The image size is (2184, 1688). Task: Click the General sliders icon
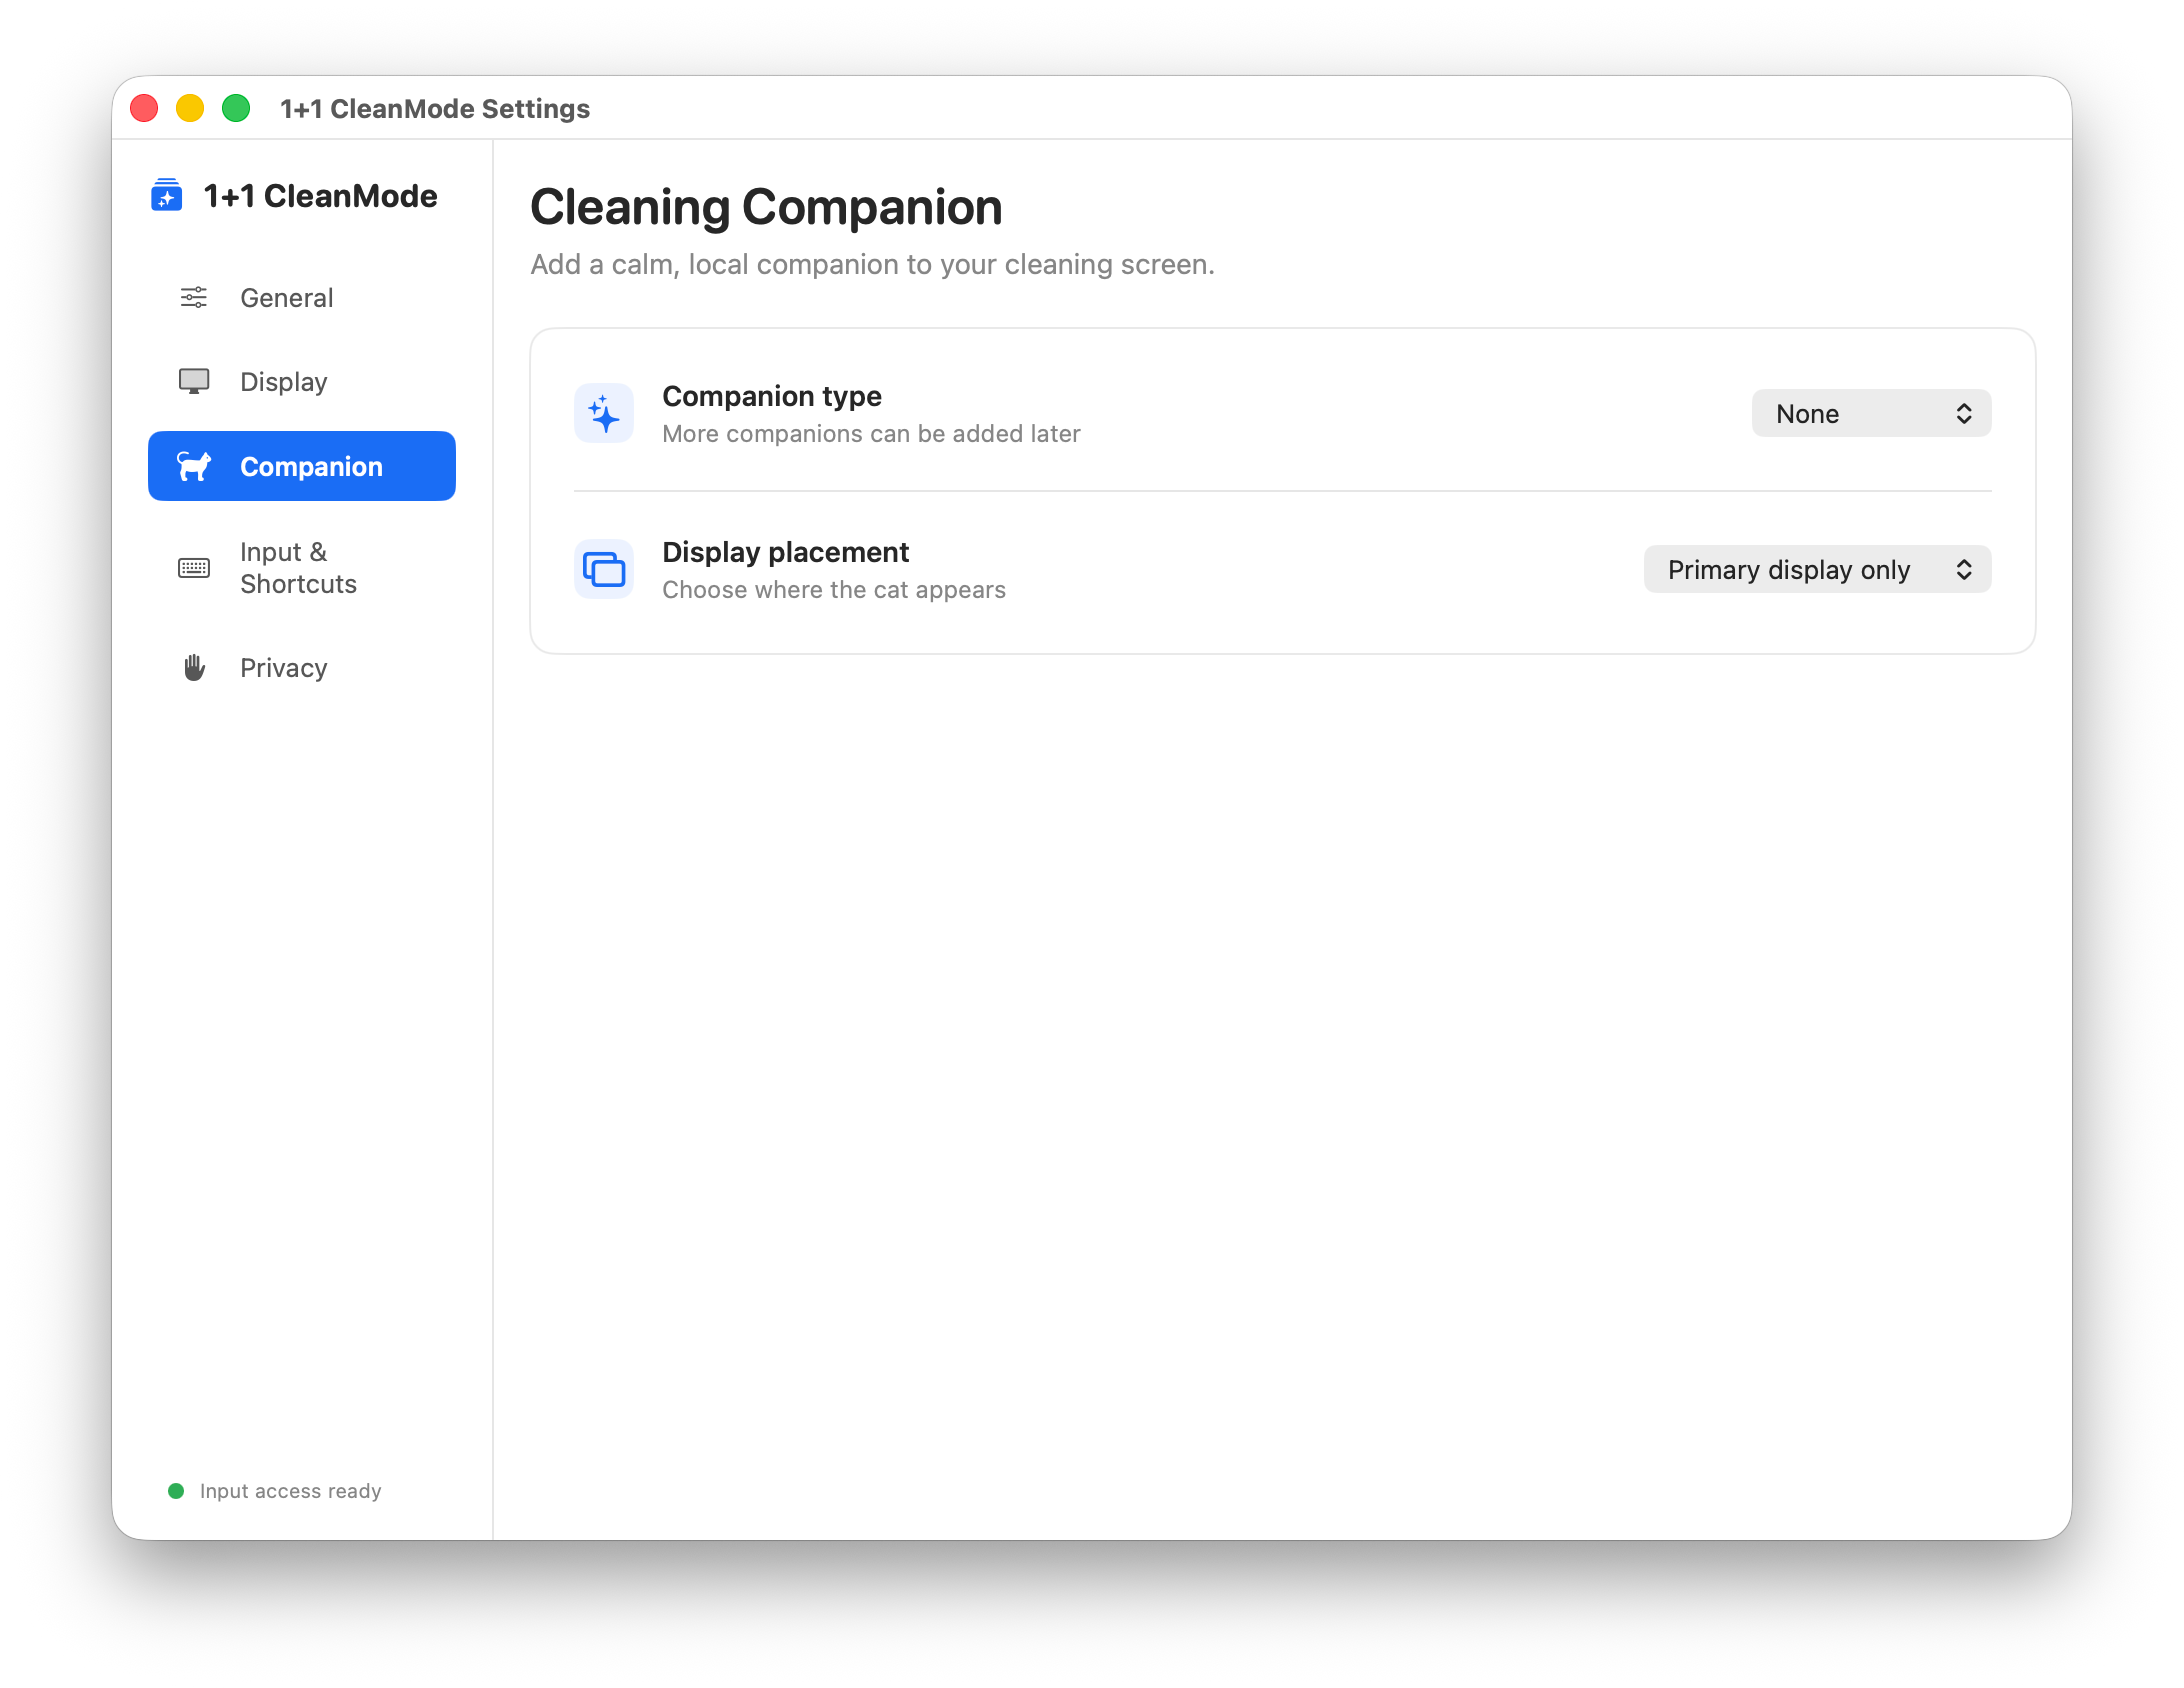point(194,297)
